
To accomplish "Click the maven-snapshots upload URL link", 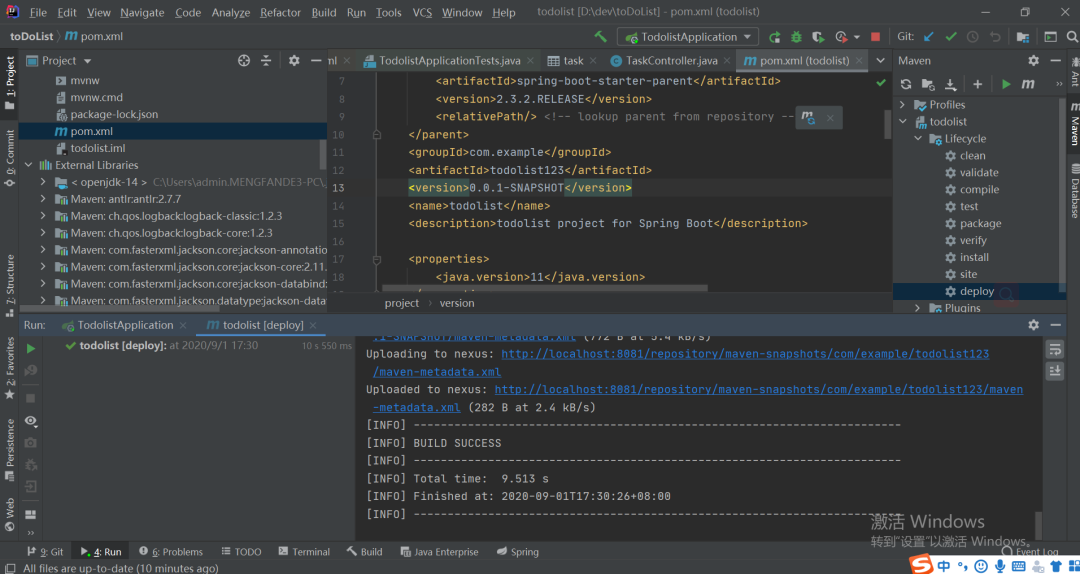I will point(744,354).
